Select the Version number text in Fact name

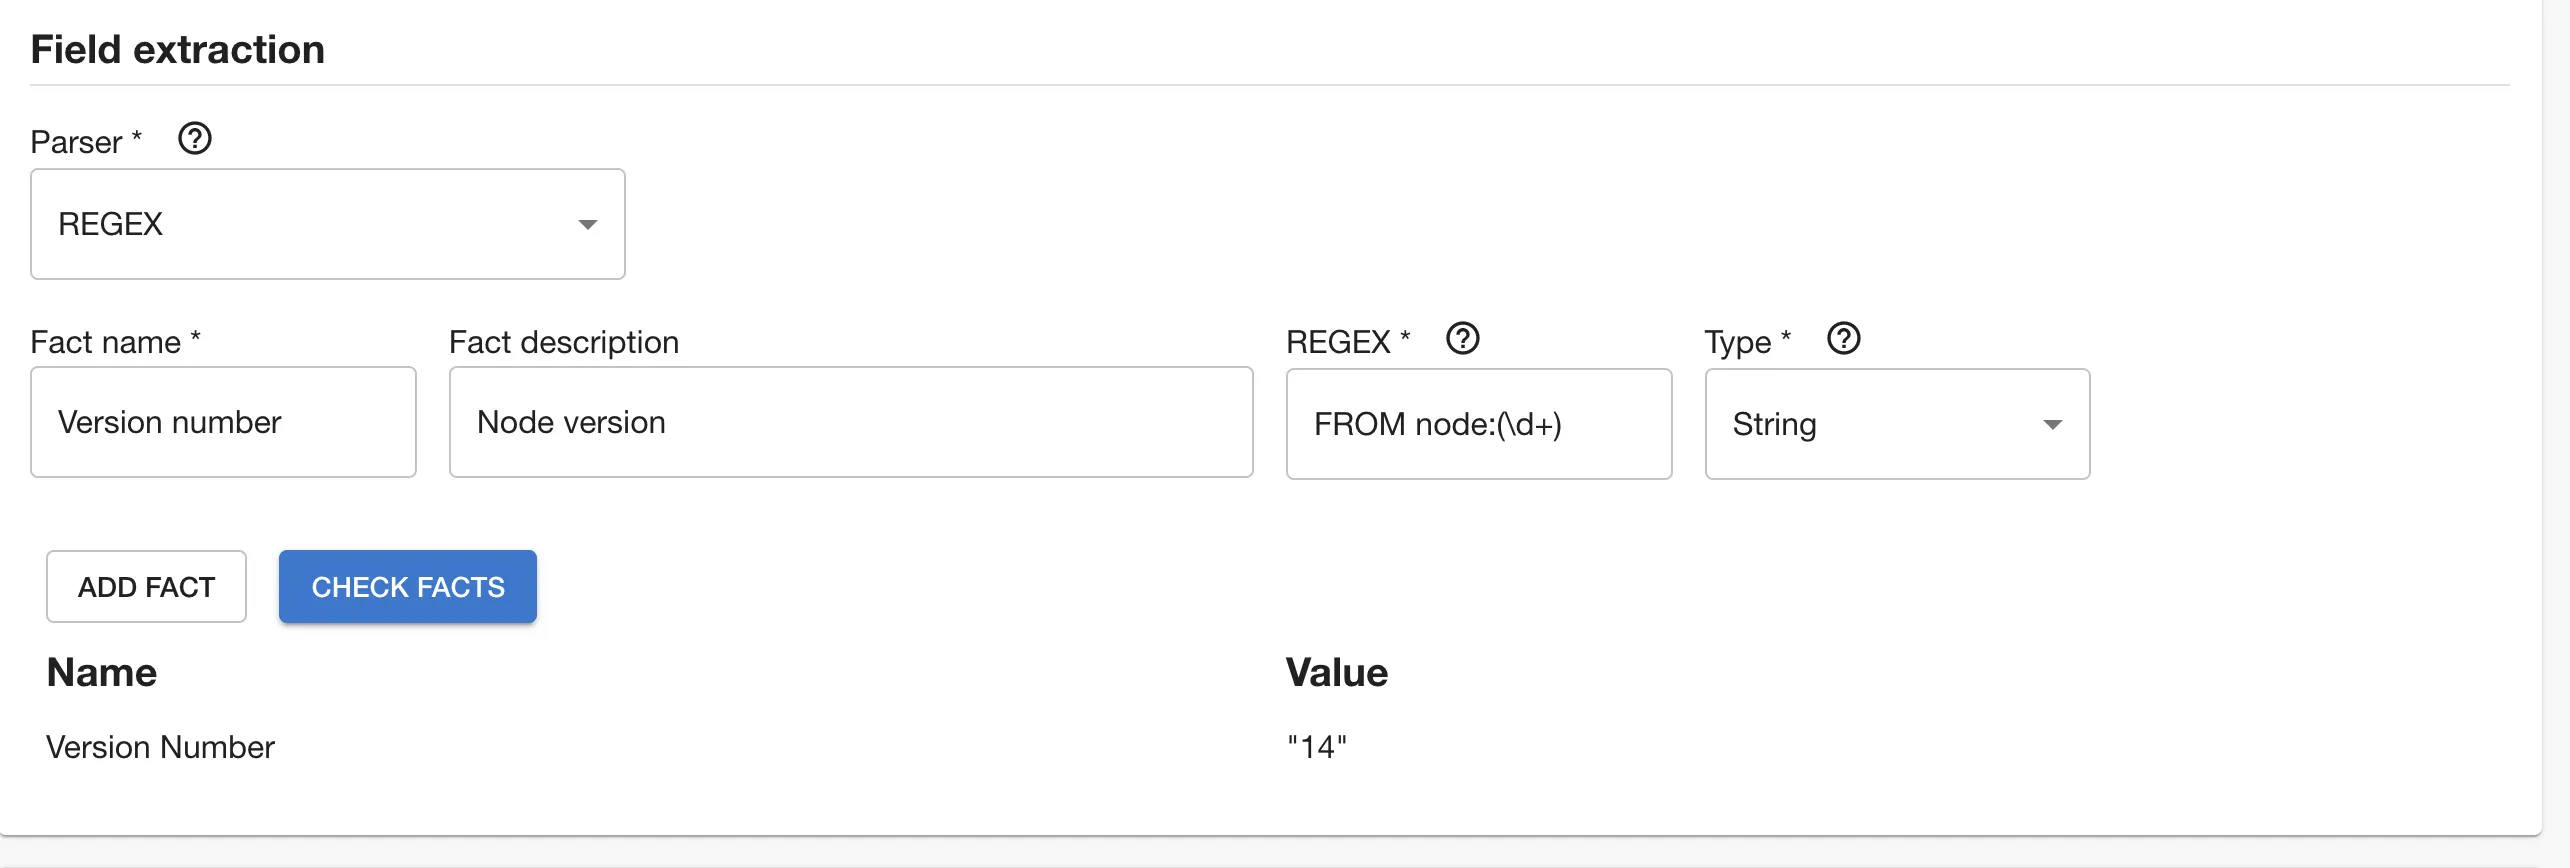[170, 421]
